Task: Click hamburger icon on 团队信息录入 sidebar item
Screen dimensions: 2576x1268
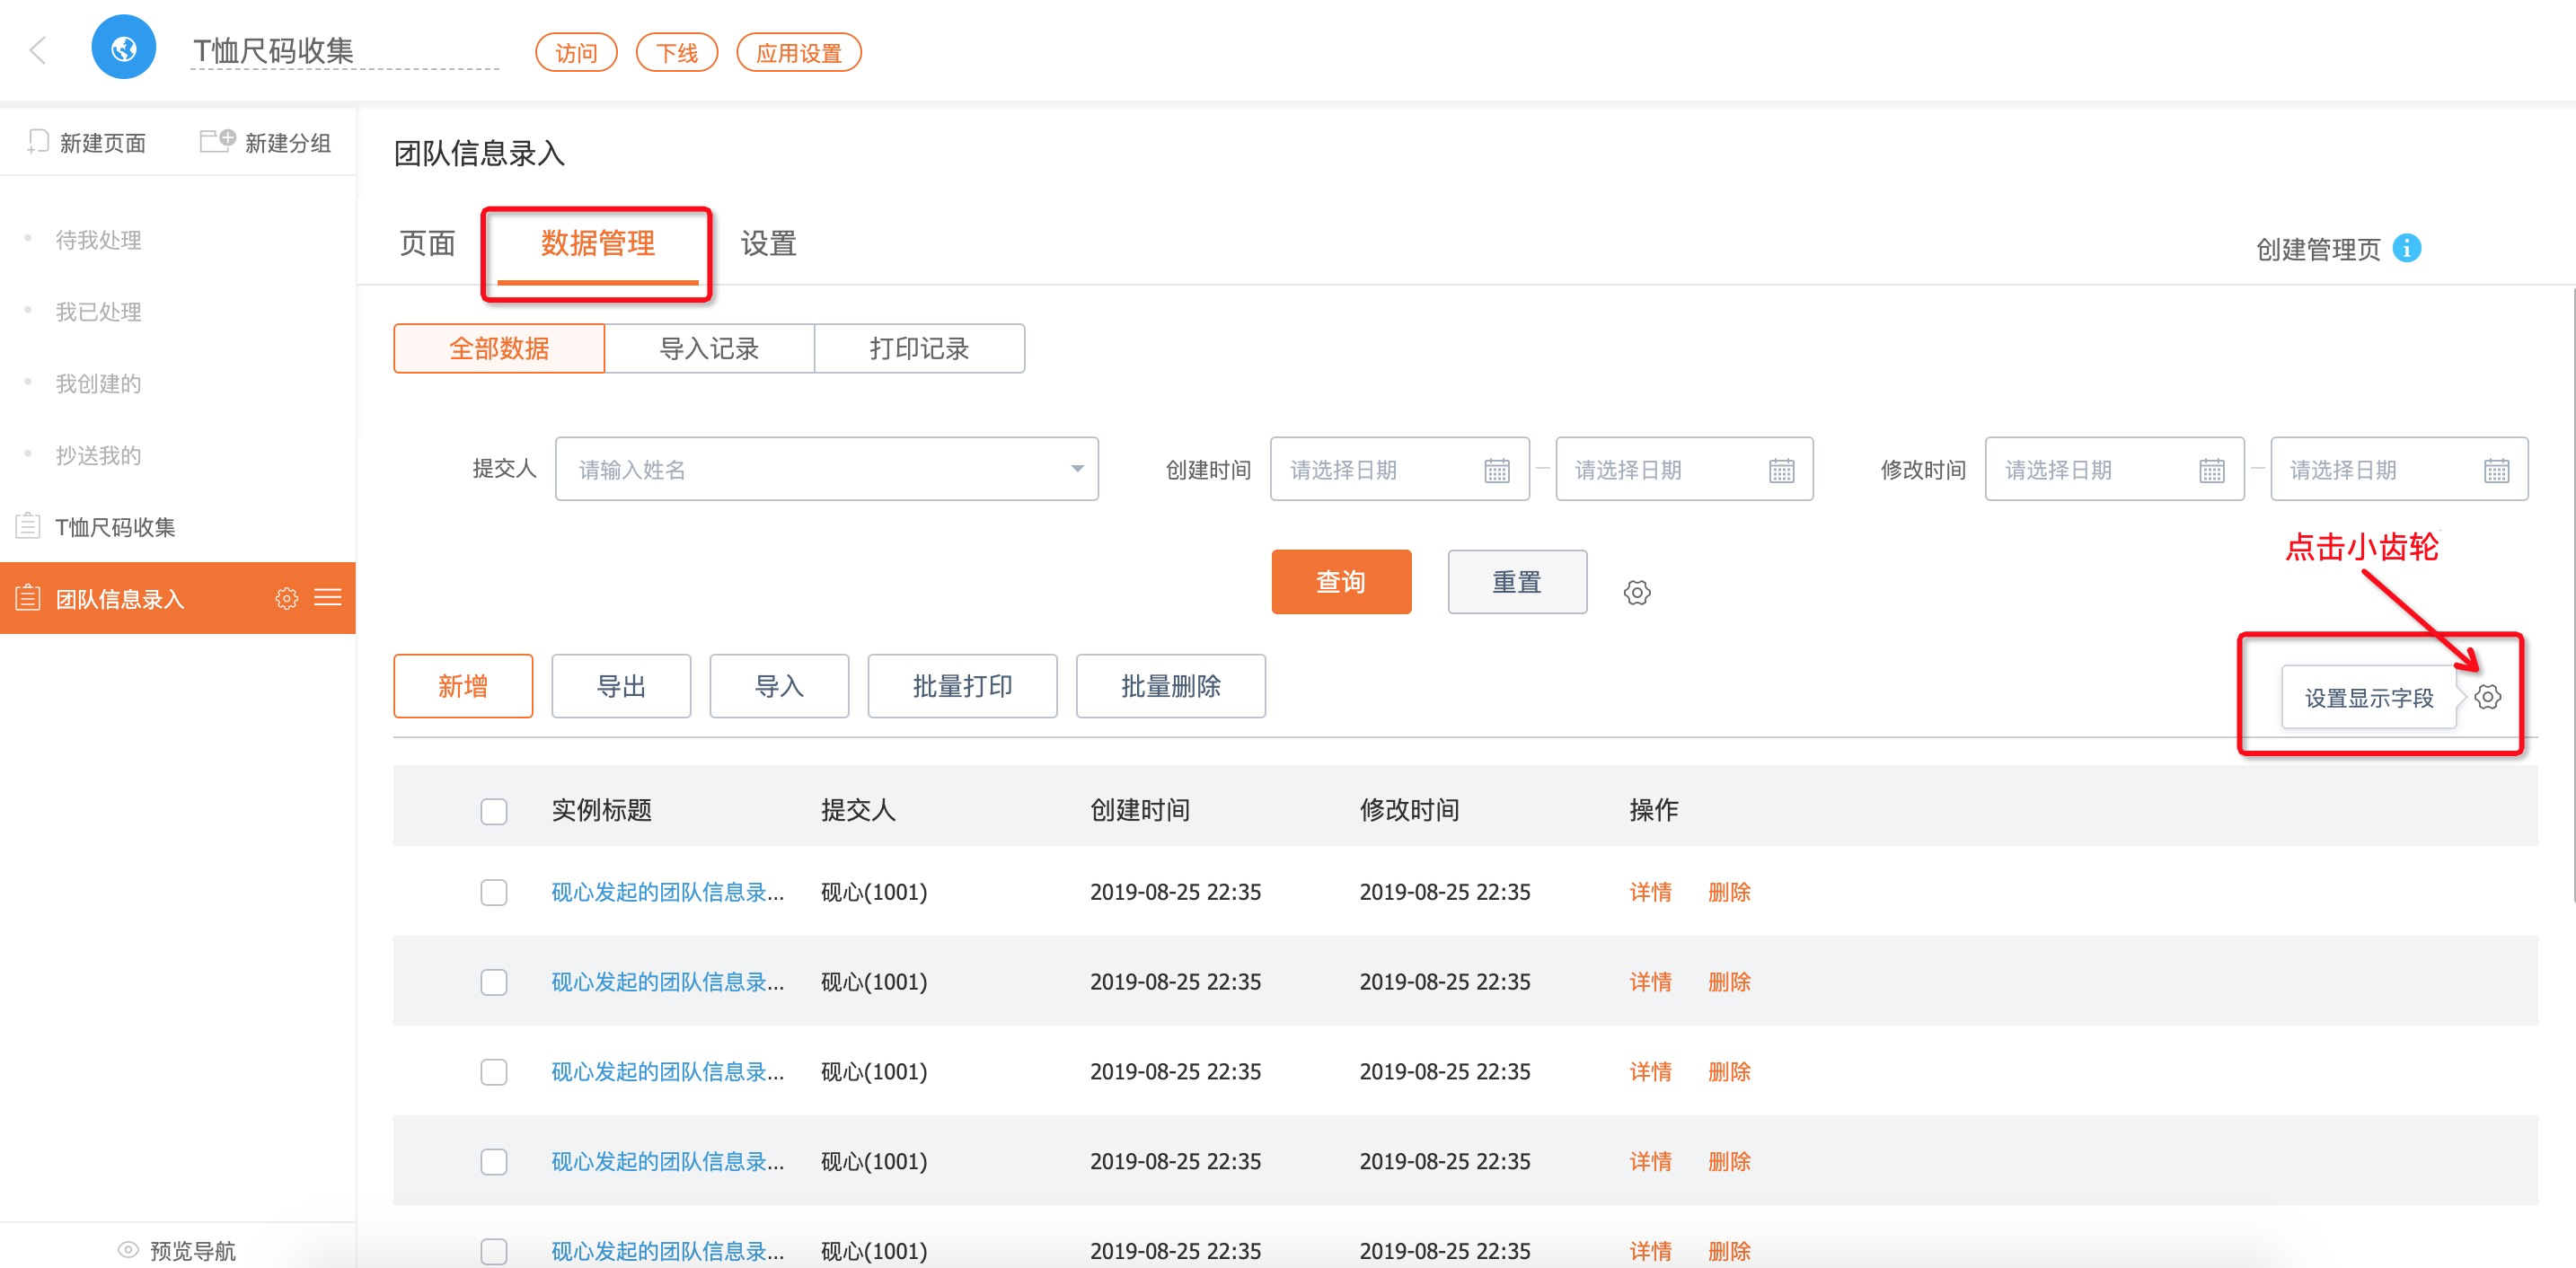Action: point(328,598)
